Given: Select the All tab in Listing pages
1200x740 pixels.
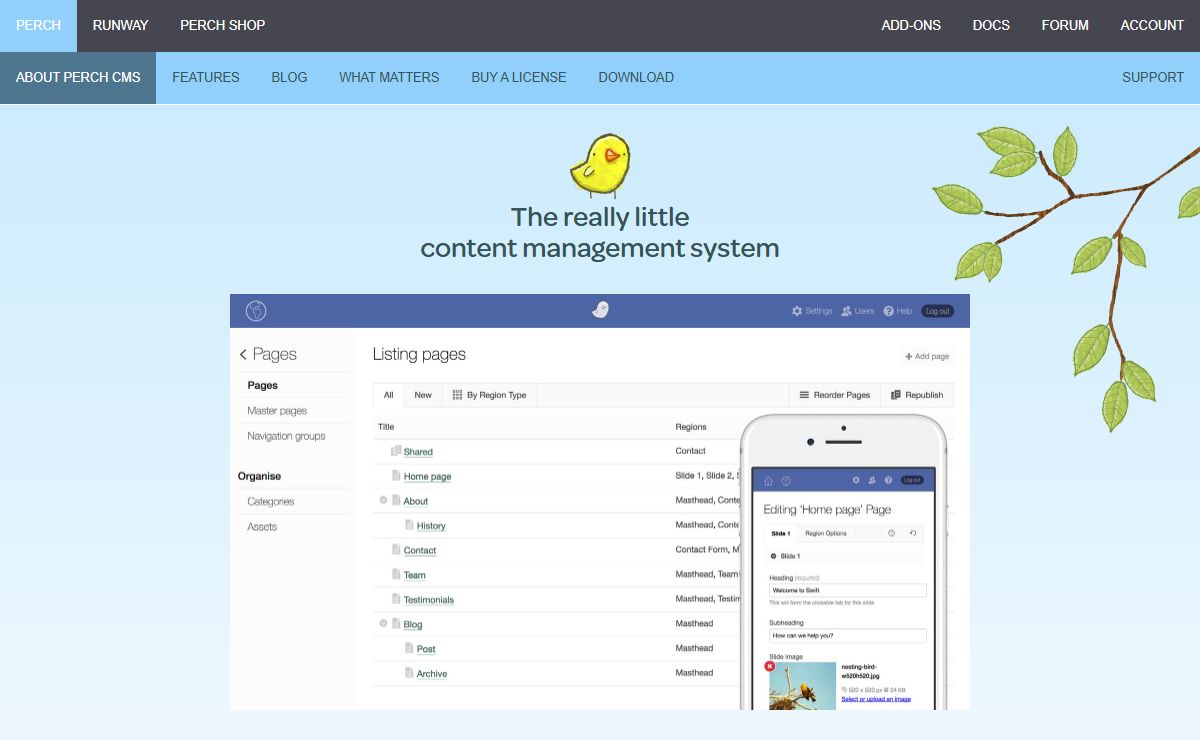Looking at the screenshot, I should (389, 395).
